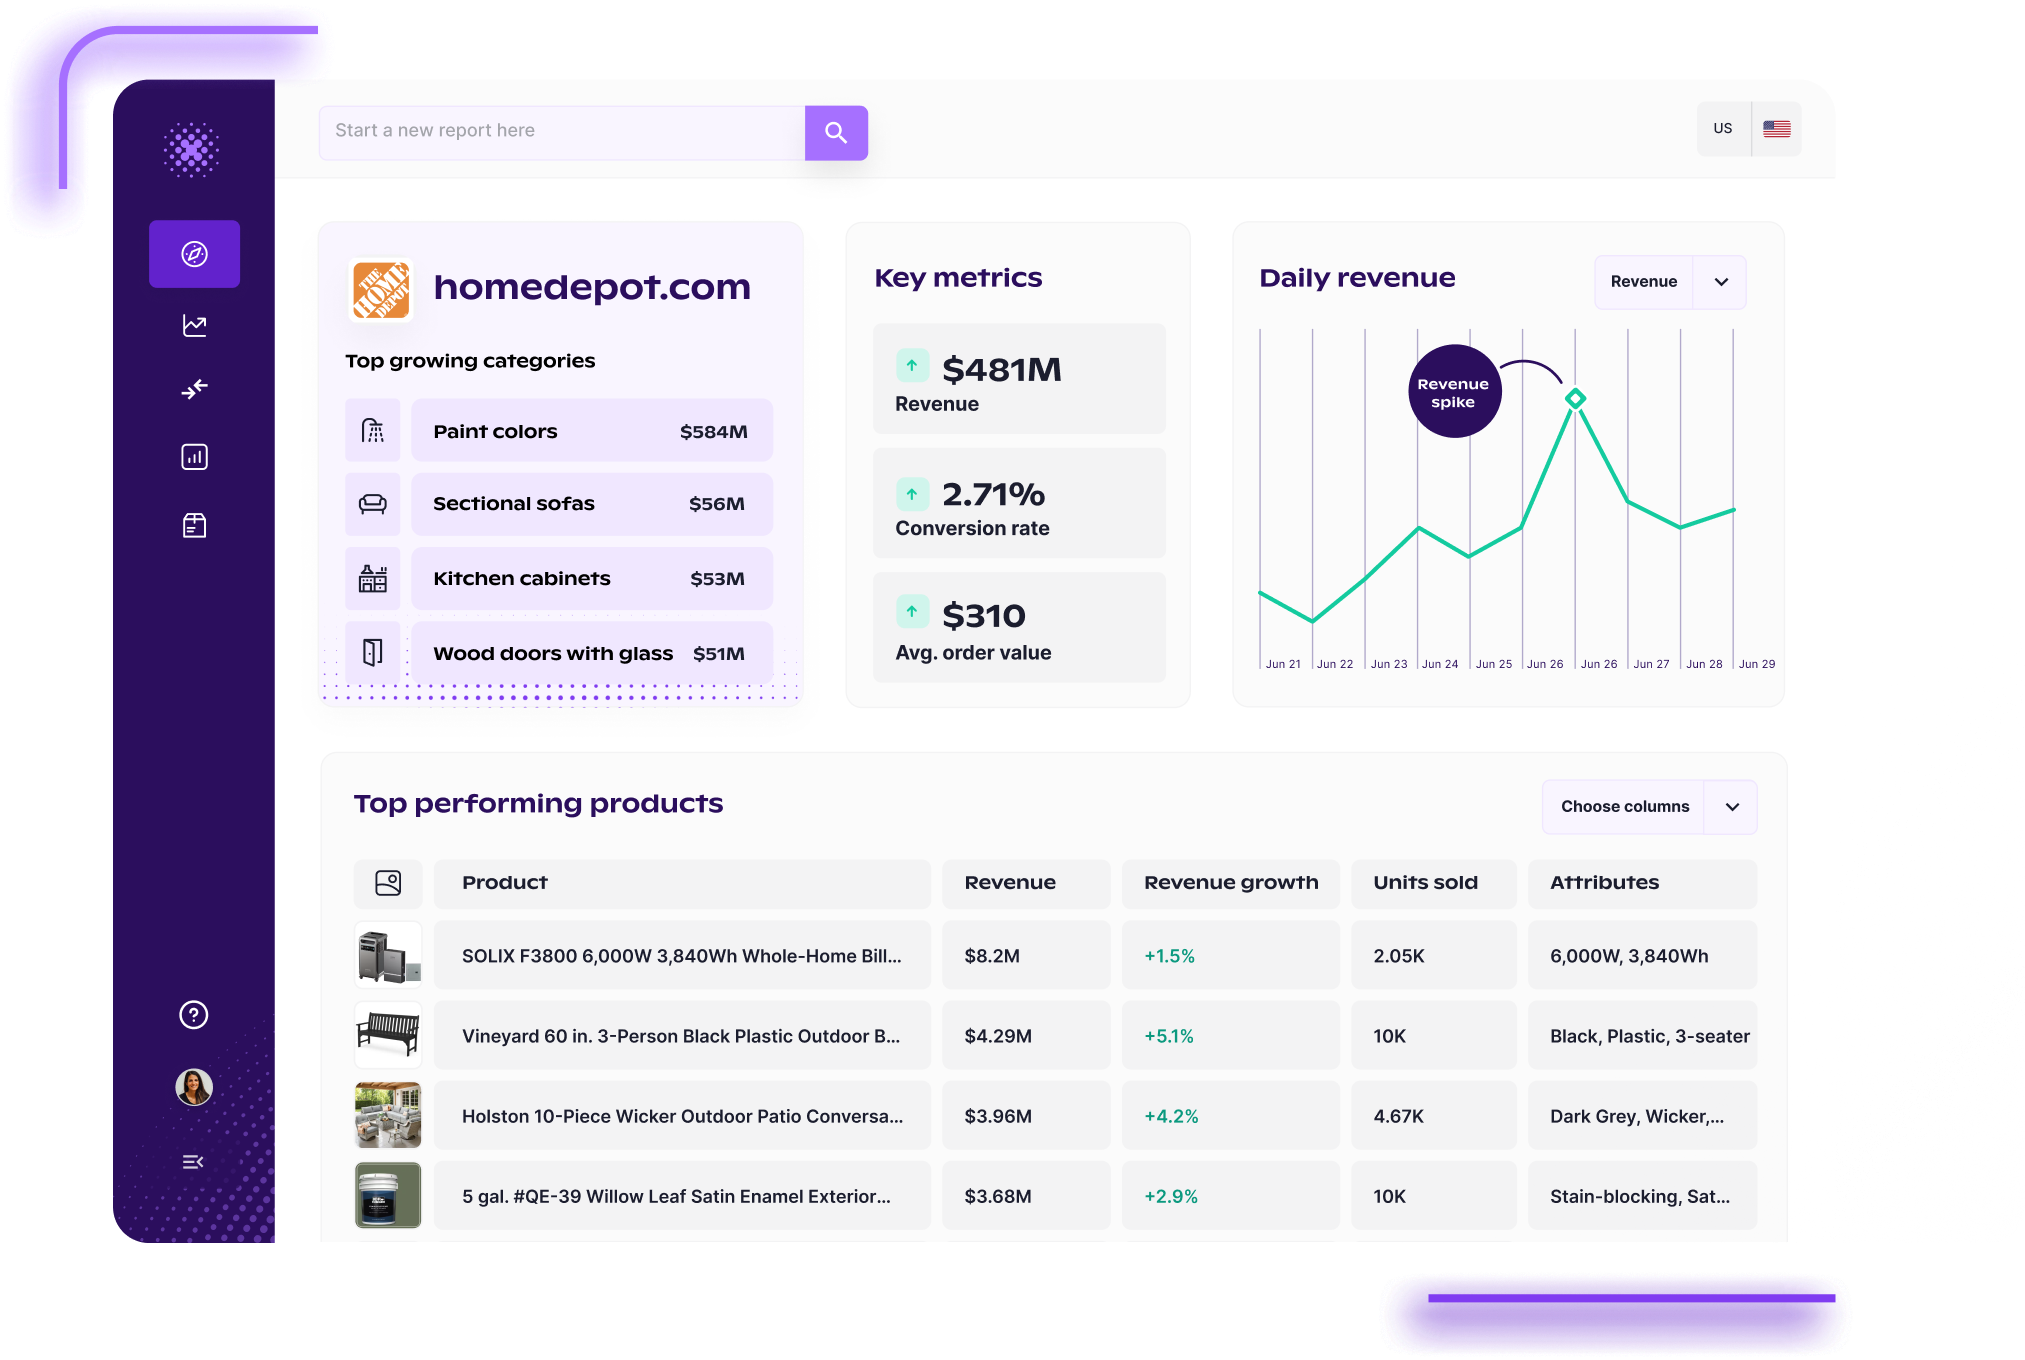
Task: Click the SOLIX F3800 product thumbnail
Action: pyautogui.click(x=388, y=956)
